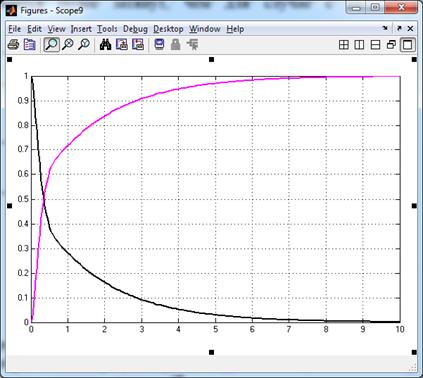This screenshot has width=423, height=378.
Task: Select the Zoom X-axis magnifier tool
Action: (x=68, y=44)
